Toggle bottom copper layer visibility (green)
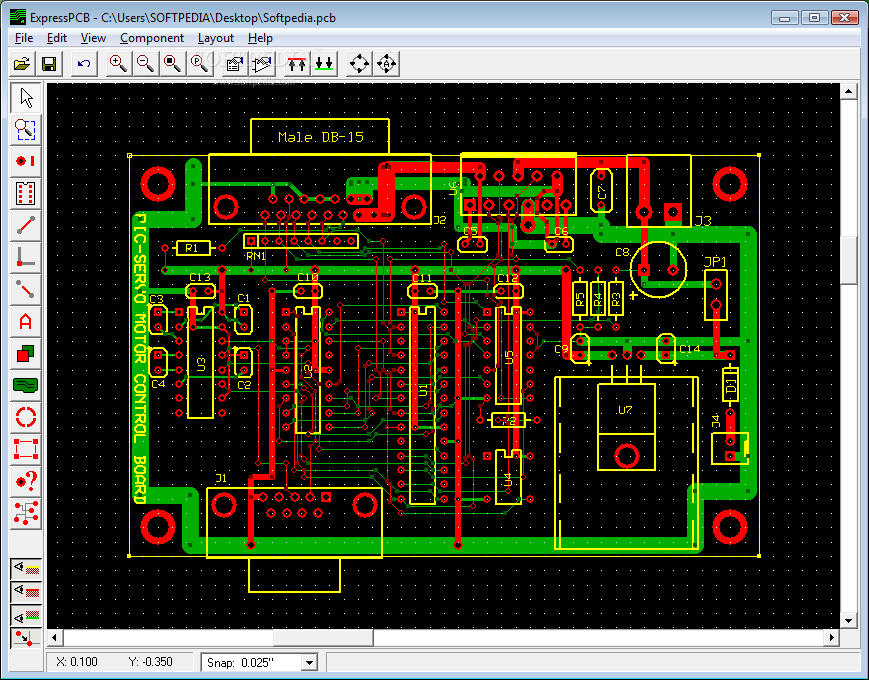The height and width of the screenshot is (680, 869). click(26, 613)
